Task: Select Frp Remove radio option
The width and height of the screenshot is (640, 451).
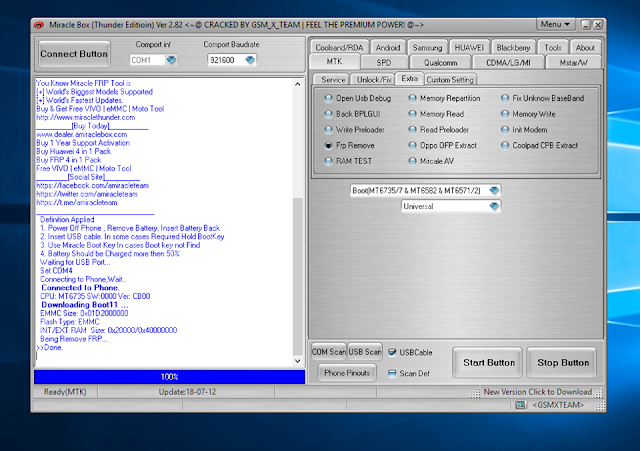Action: [x=328, y=145]
